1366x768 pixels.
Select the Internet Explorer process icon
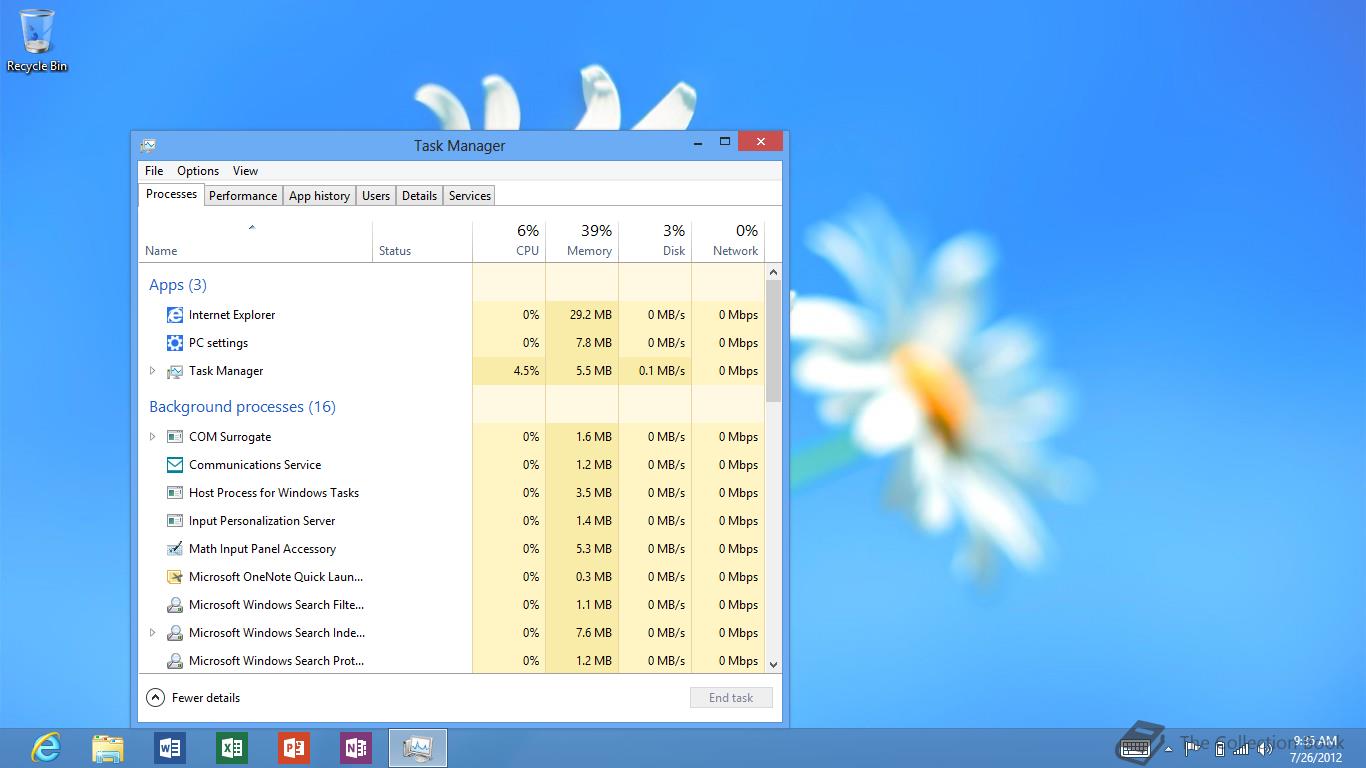175,315
